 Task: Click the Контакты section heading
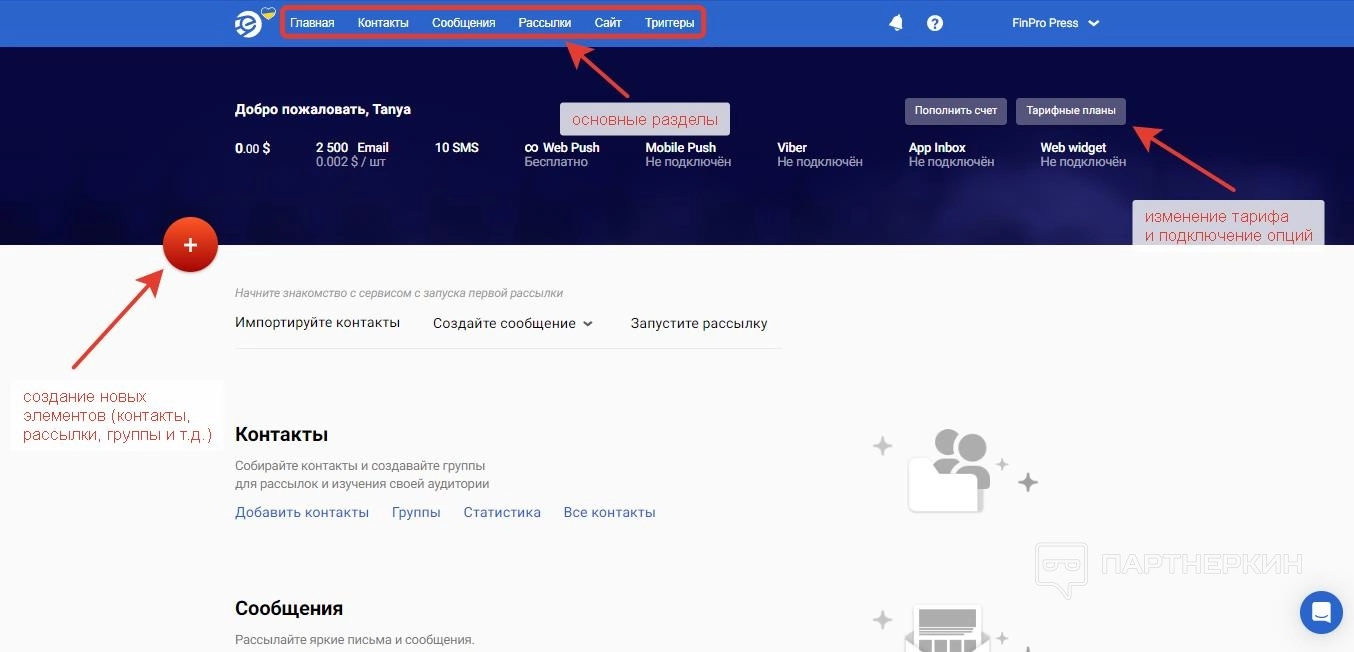[x=282, y=434]
